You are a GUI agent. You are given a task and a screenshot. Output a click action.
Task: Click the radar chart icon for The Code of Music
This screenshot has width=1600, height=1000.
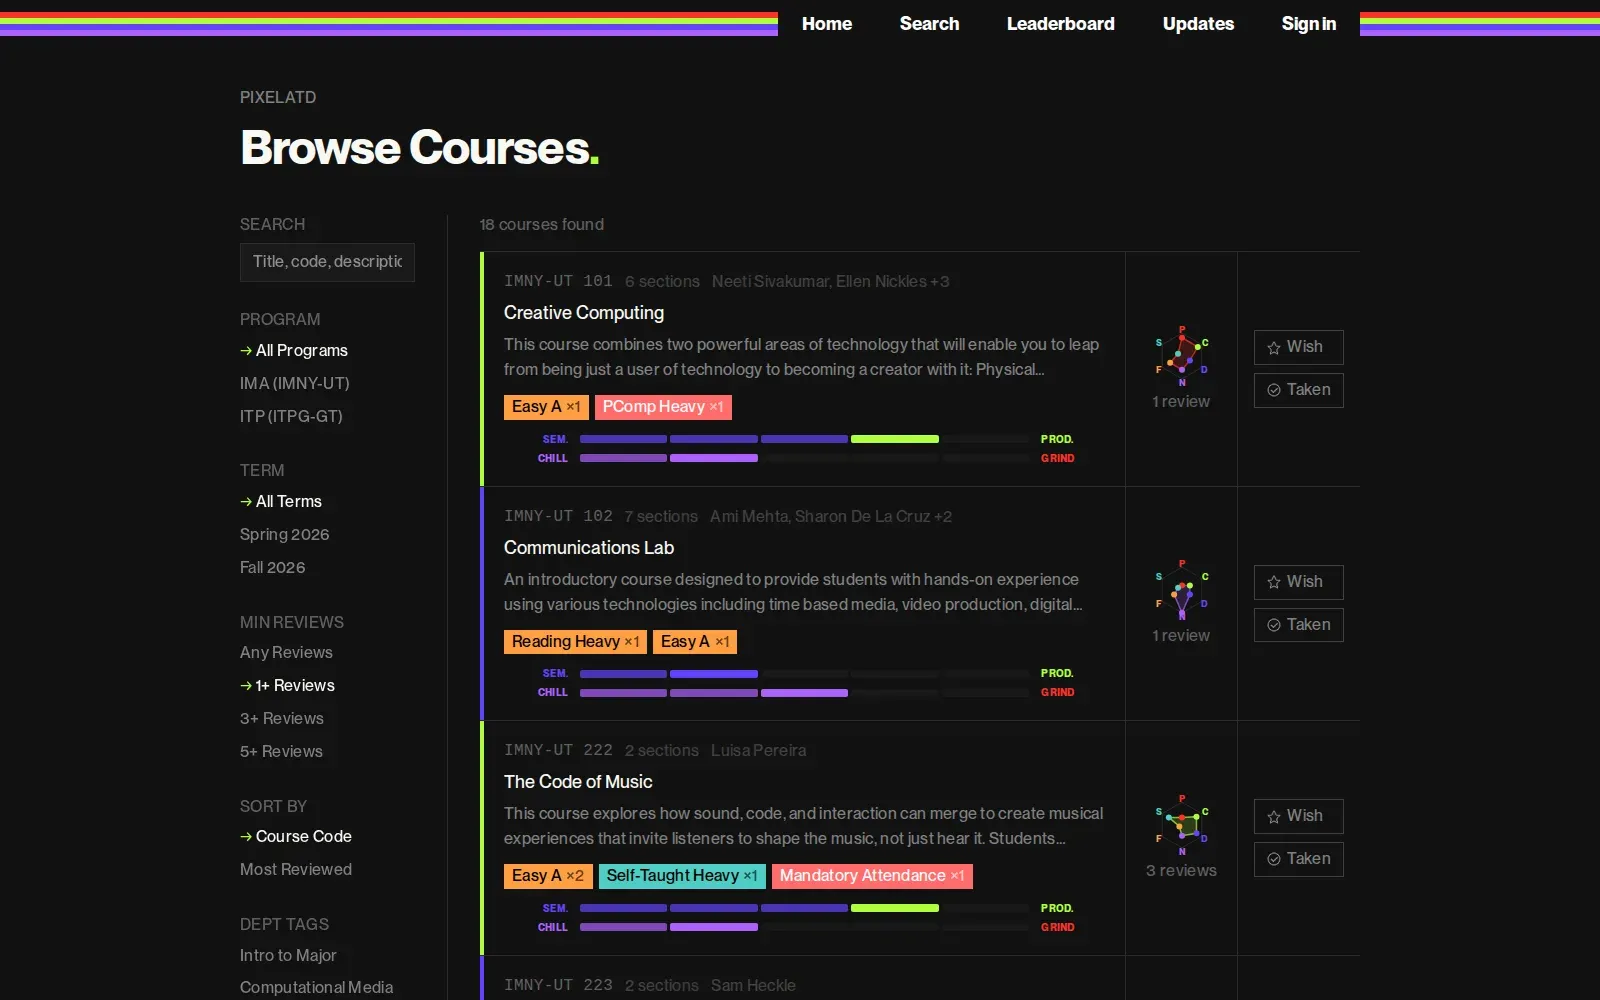click(x=1182, y=825)
